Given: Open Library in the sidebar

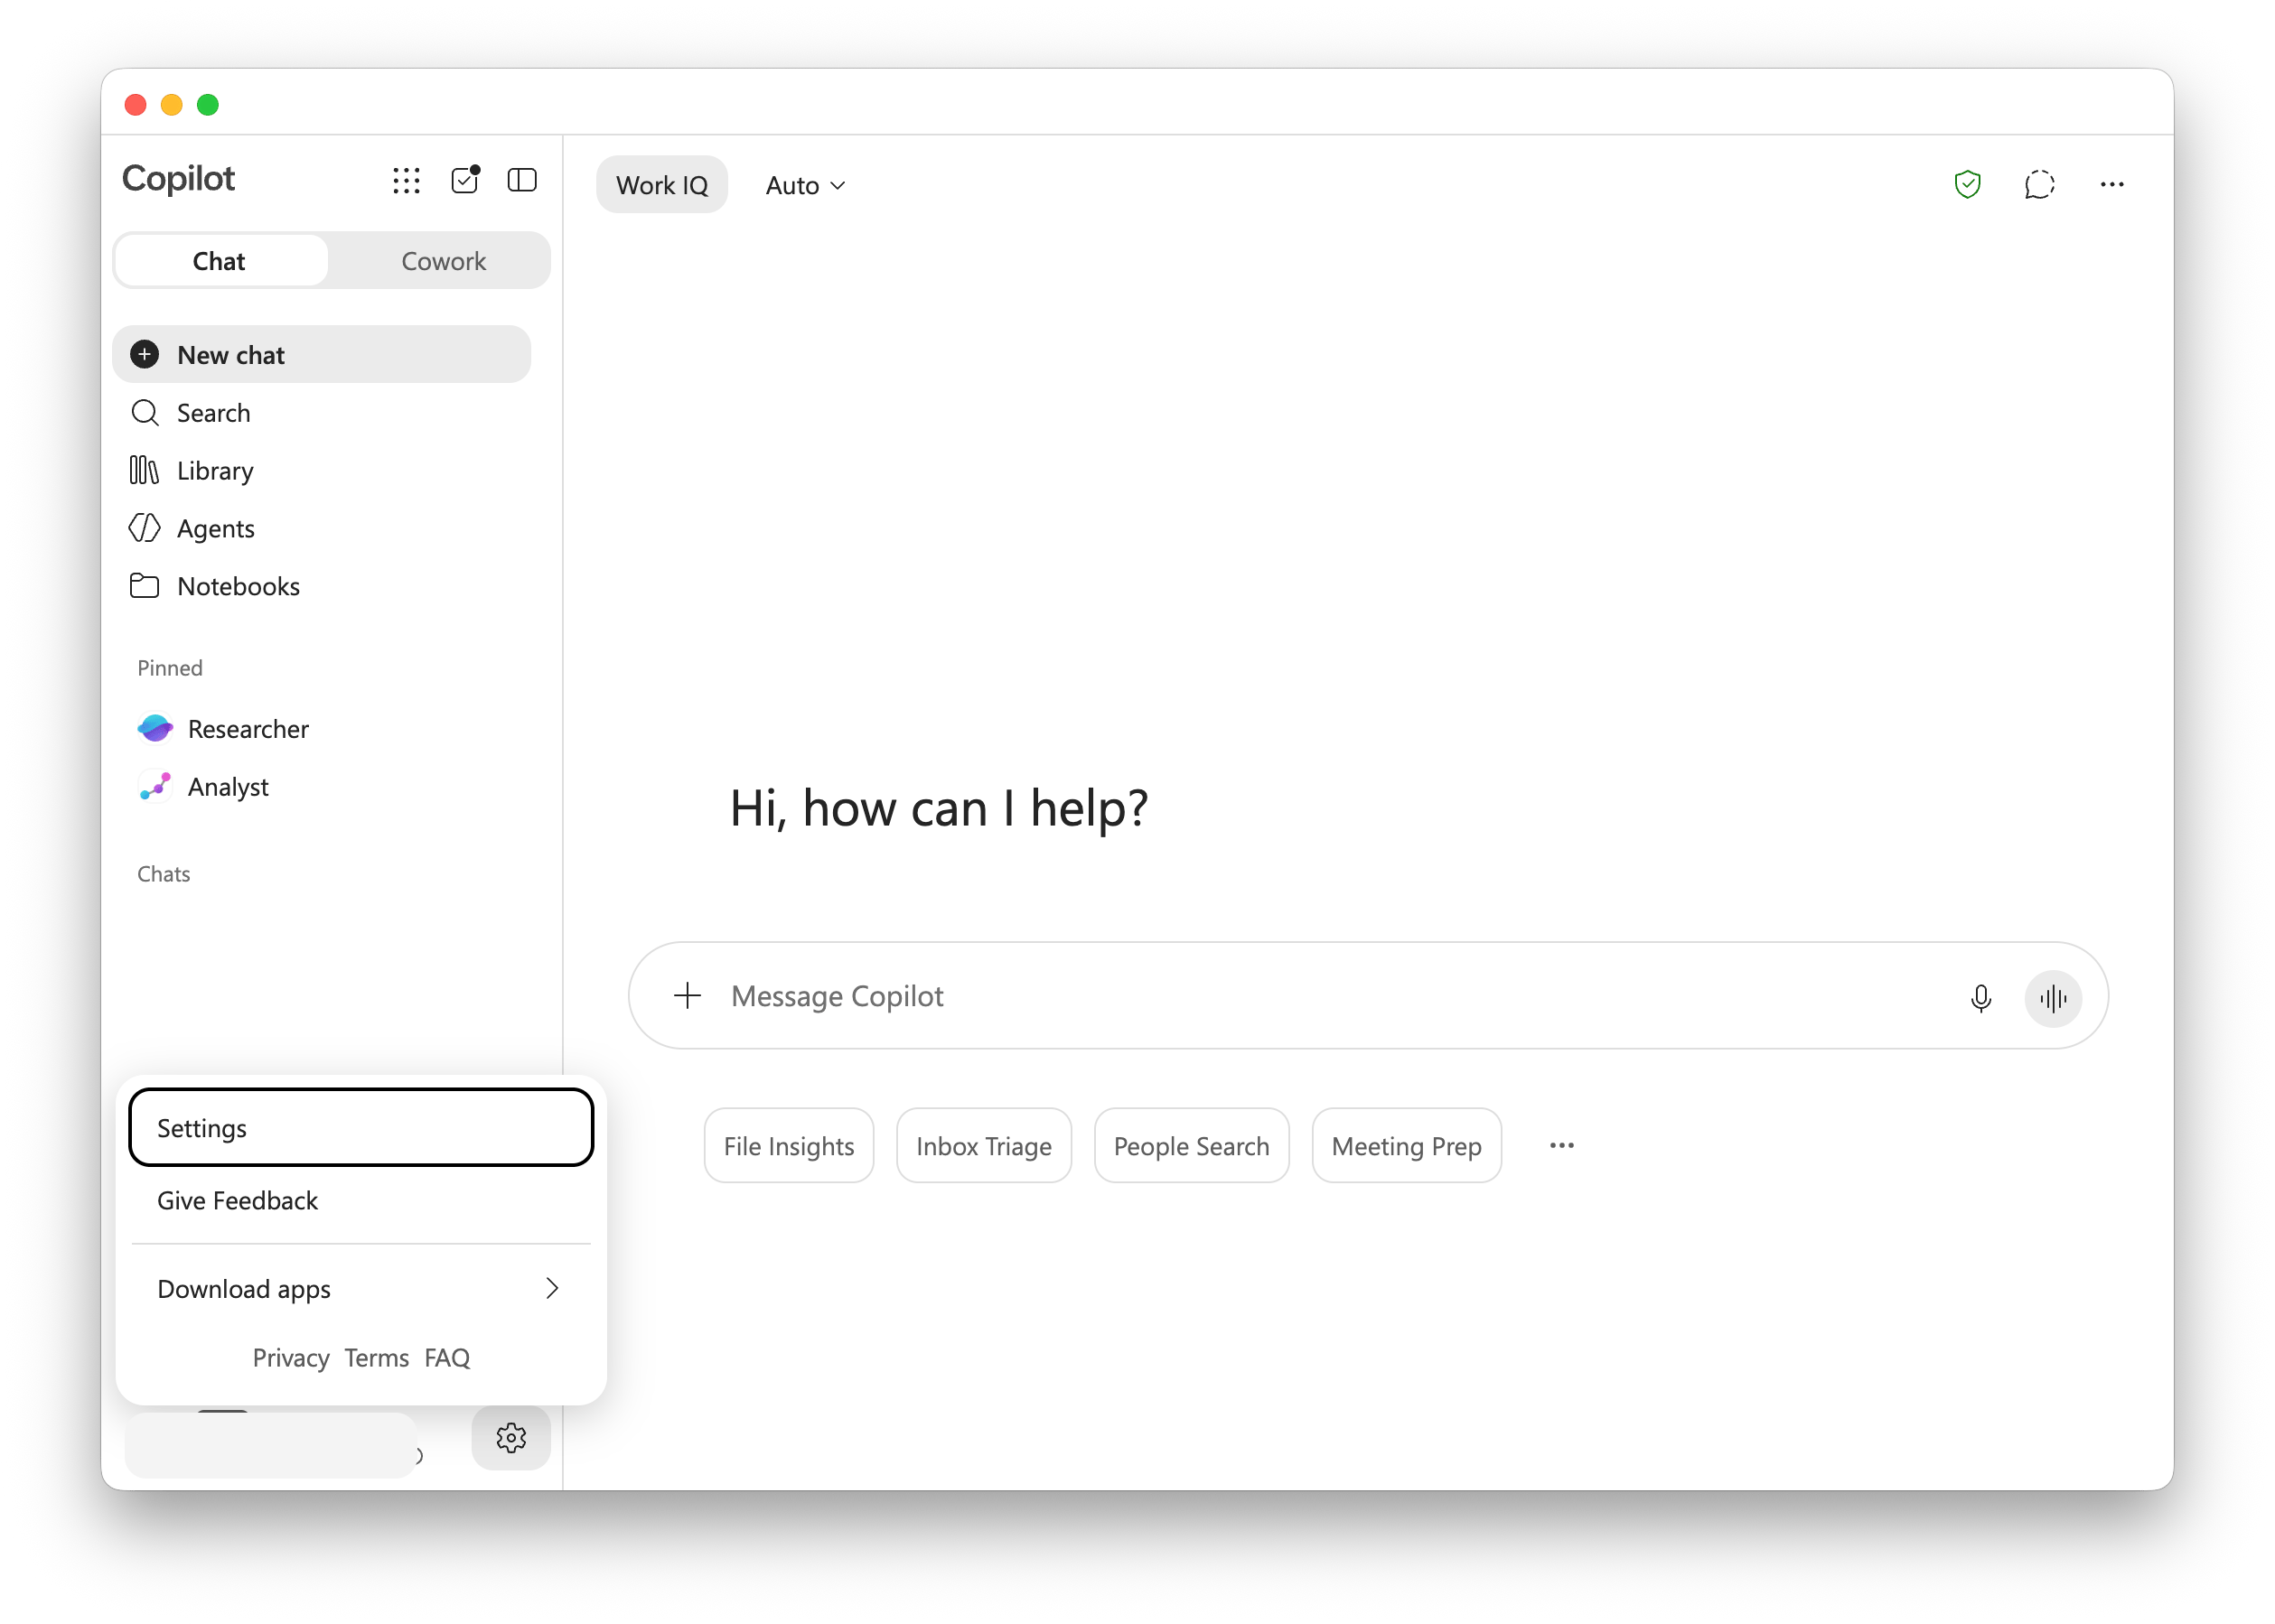Looking at the screenshot, I should 321,471.
